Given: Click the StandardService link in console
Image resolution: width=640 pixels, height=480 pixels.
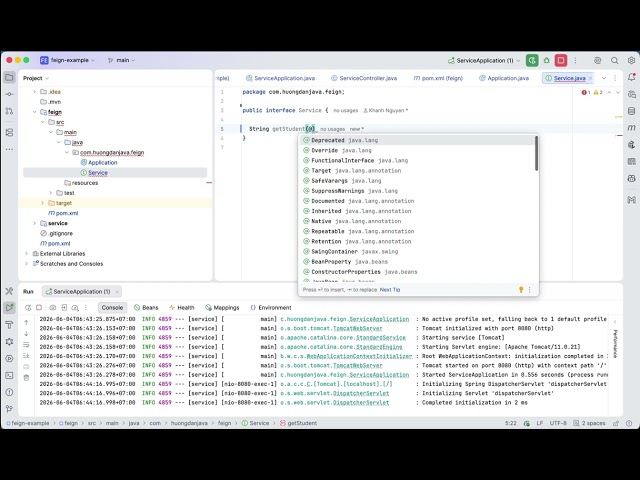Looking at the screenshot, I should pyautogui.click(x=381, y=338).
